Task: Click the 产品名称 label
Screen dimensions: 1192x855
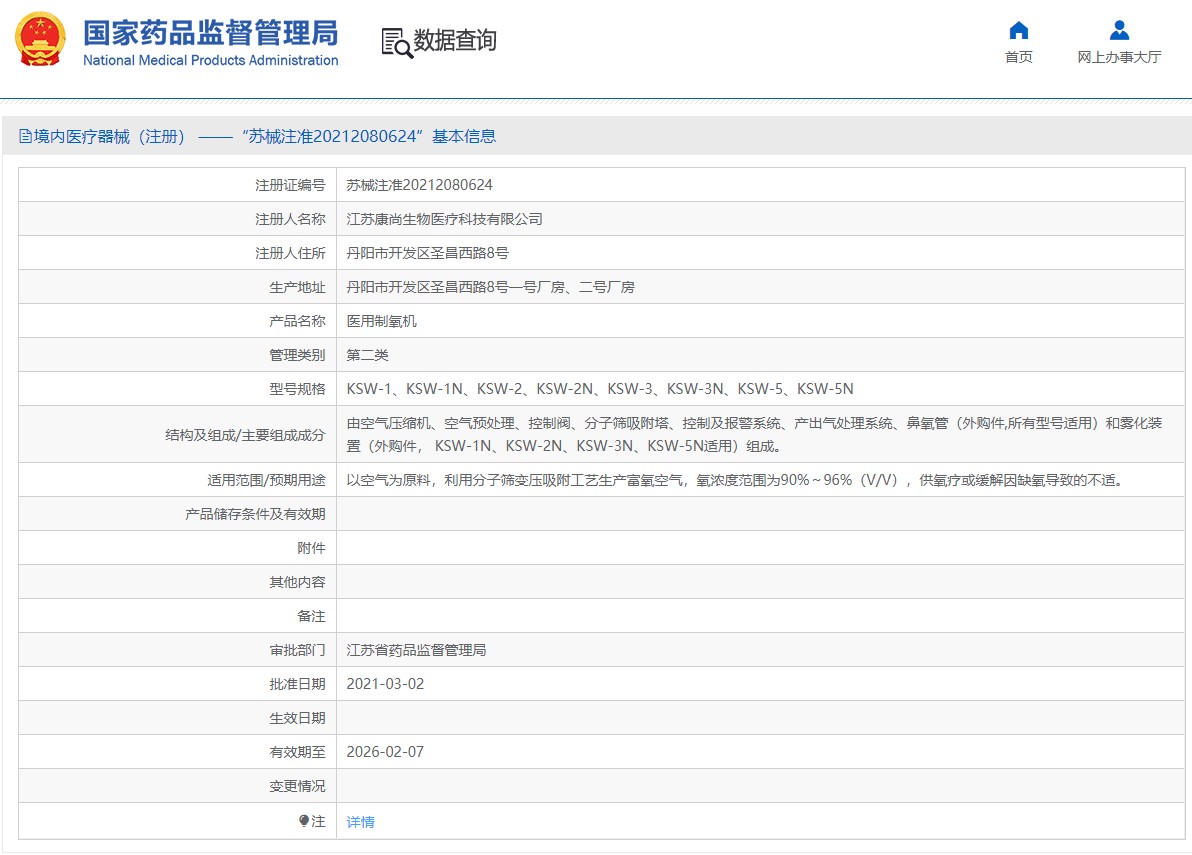Action: 297,321
